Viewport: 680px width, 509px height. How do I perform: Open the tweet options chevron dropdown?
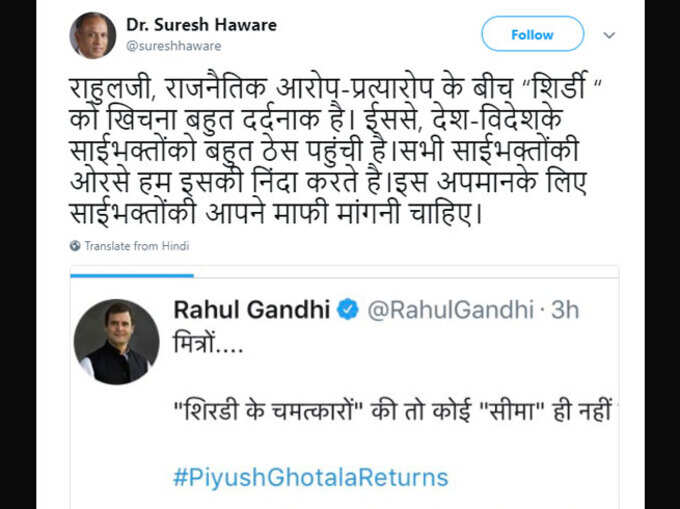[609, 35]
